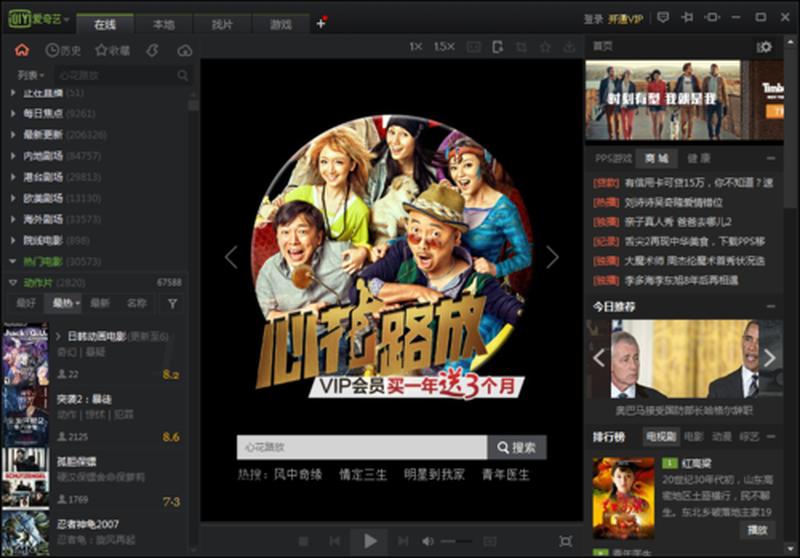Screen dimensions: 800x558
Task: Click the cloud download icon in sidebar
Action: (x=185, y=50)
